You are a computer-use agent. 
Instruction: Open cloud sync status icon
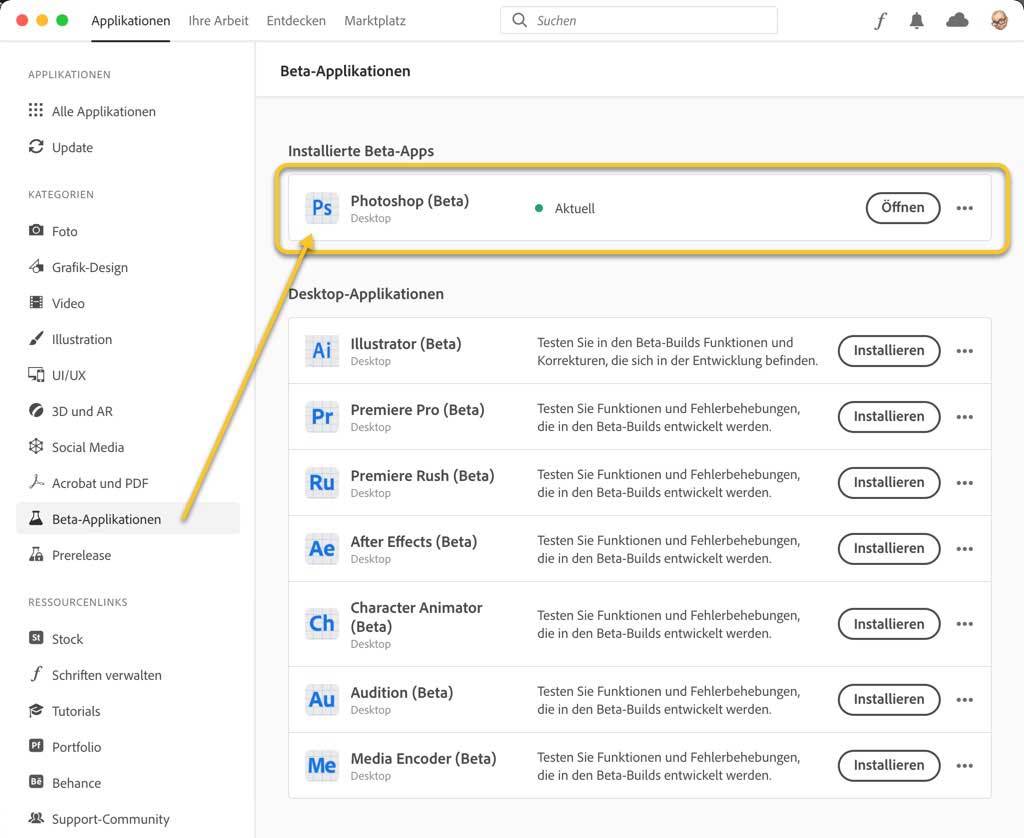click(x=957, y=20)
